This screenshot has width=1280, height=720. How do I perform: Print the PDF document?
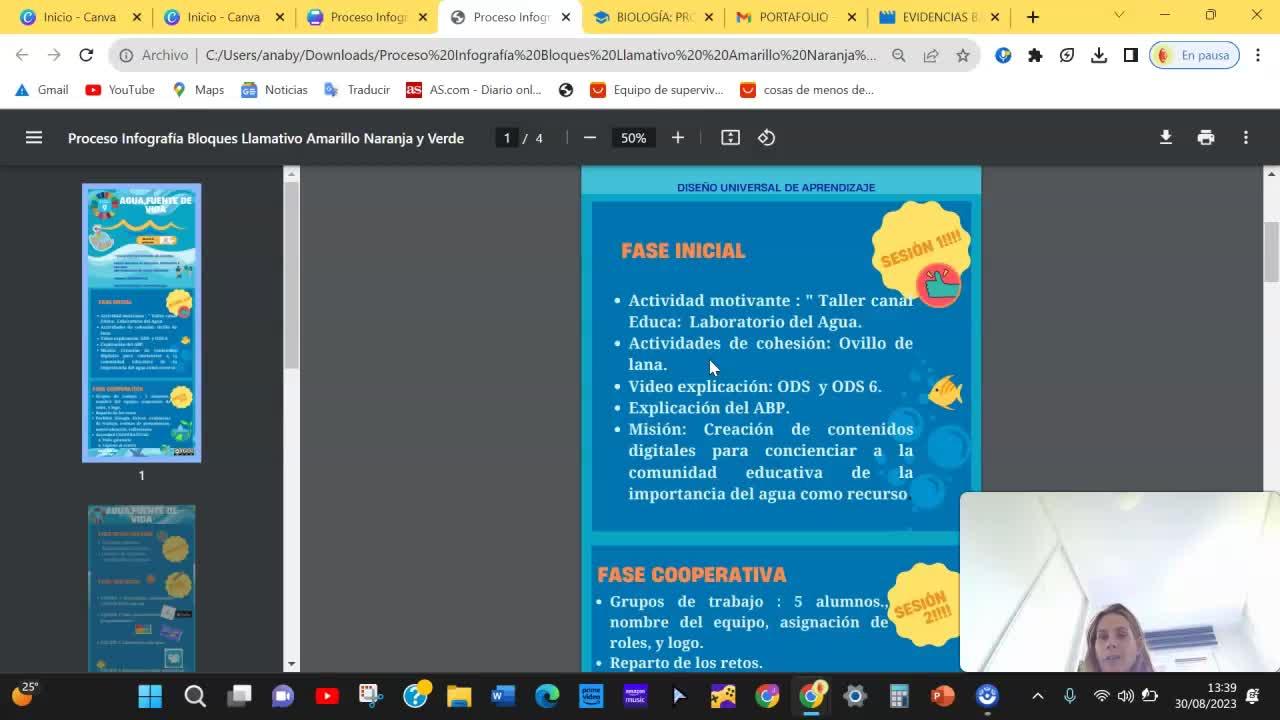[1206, 138]
